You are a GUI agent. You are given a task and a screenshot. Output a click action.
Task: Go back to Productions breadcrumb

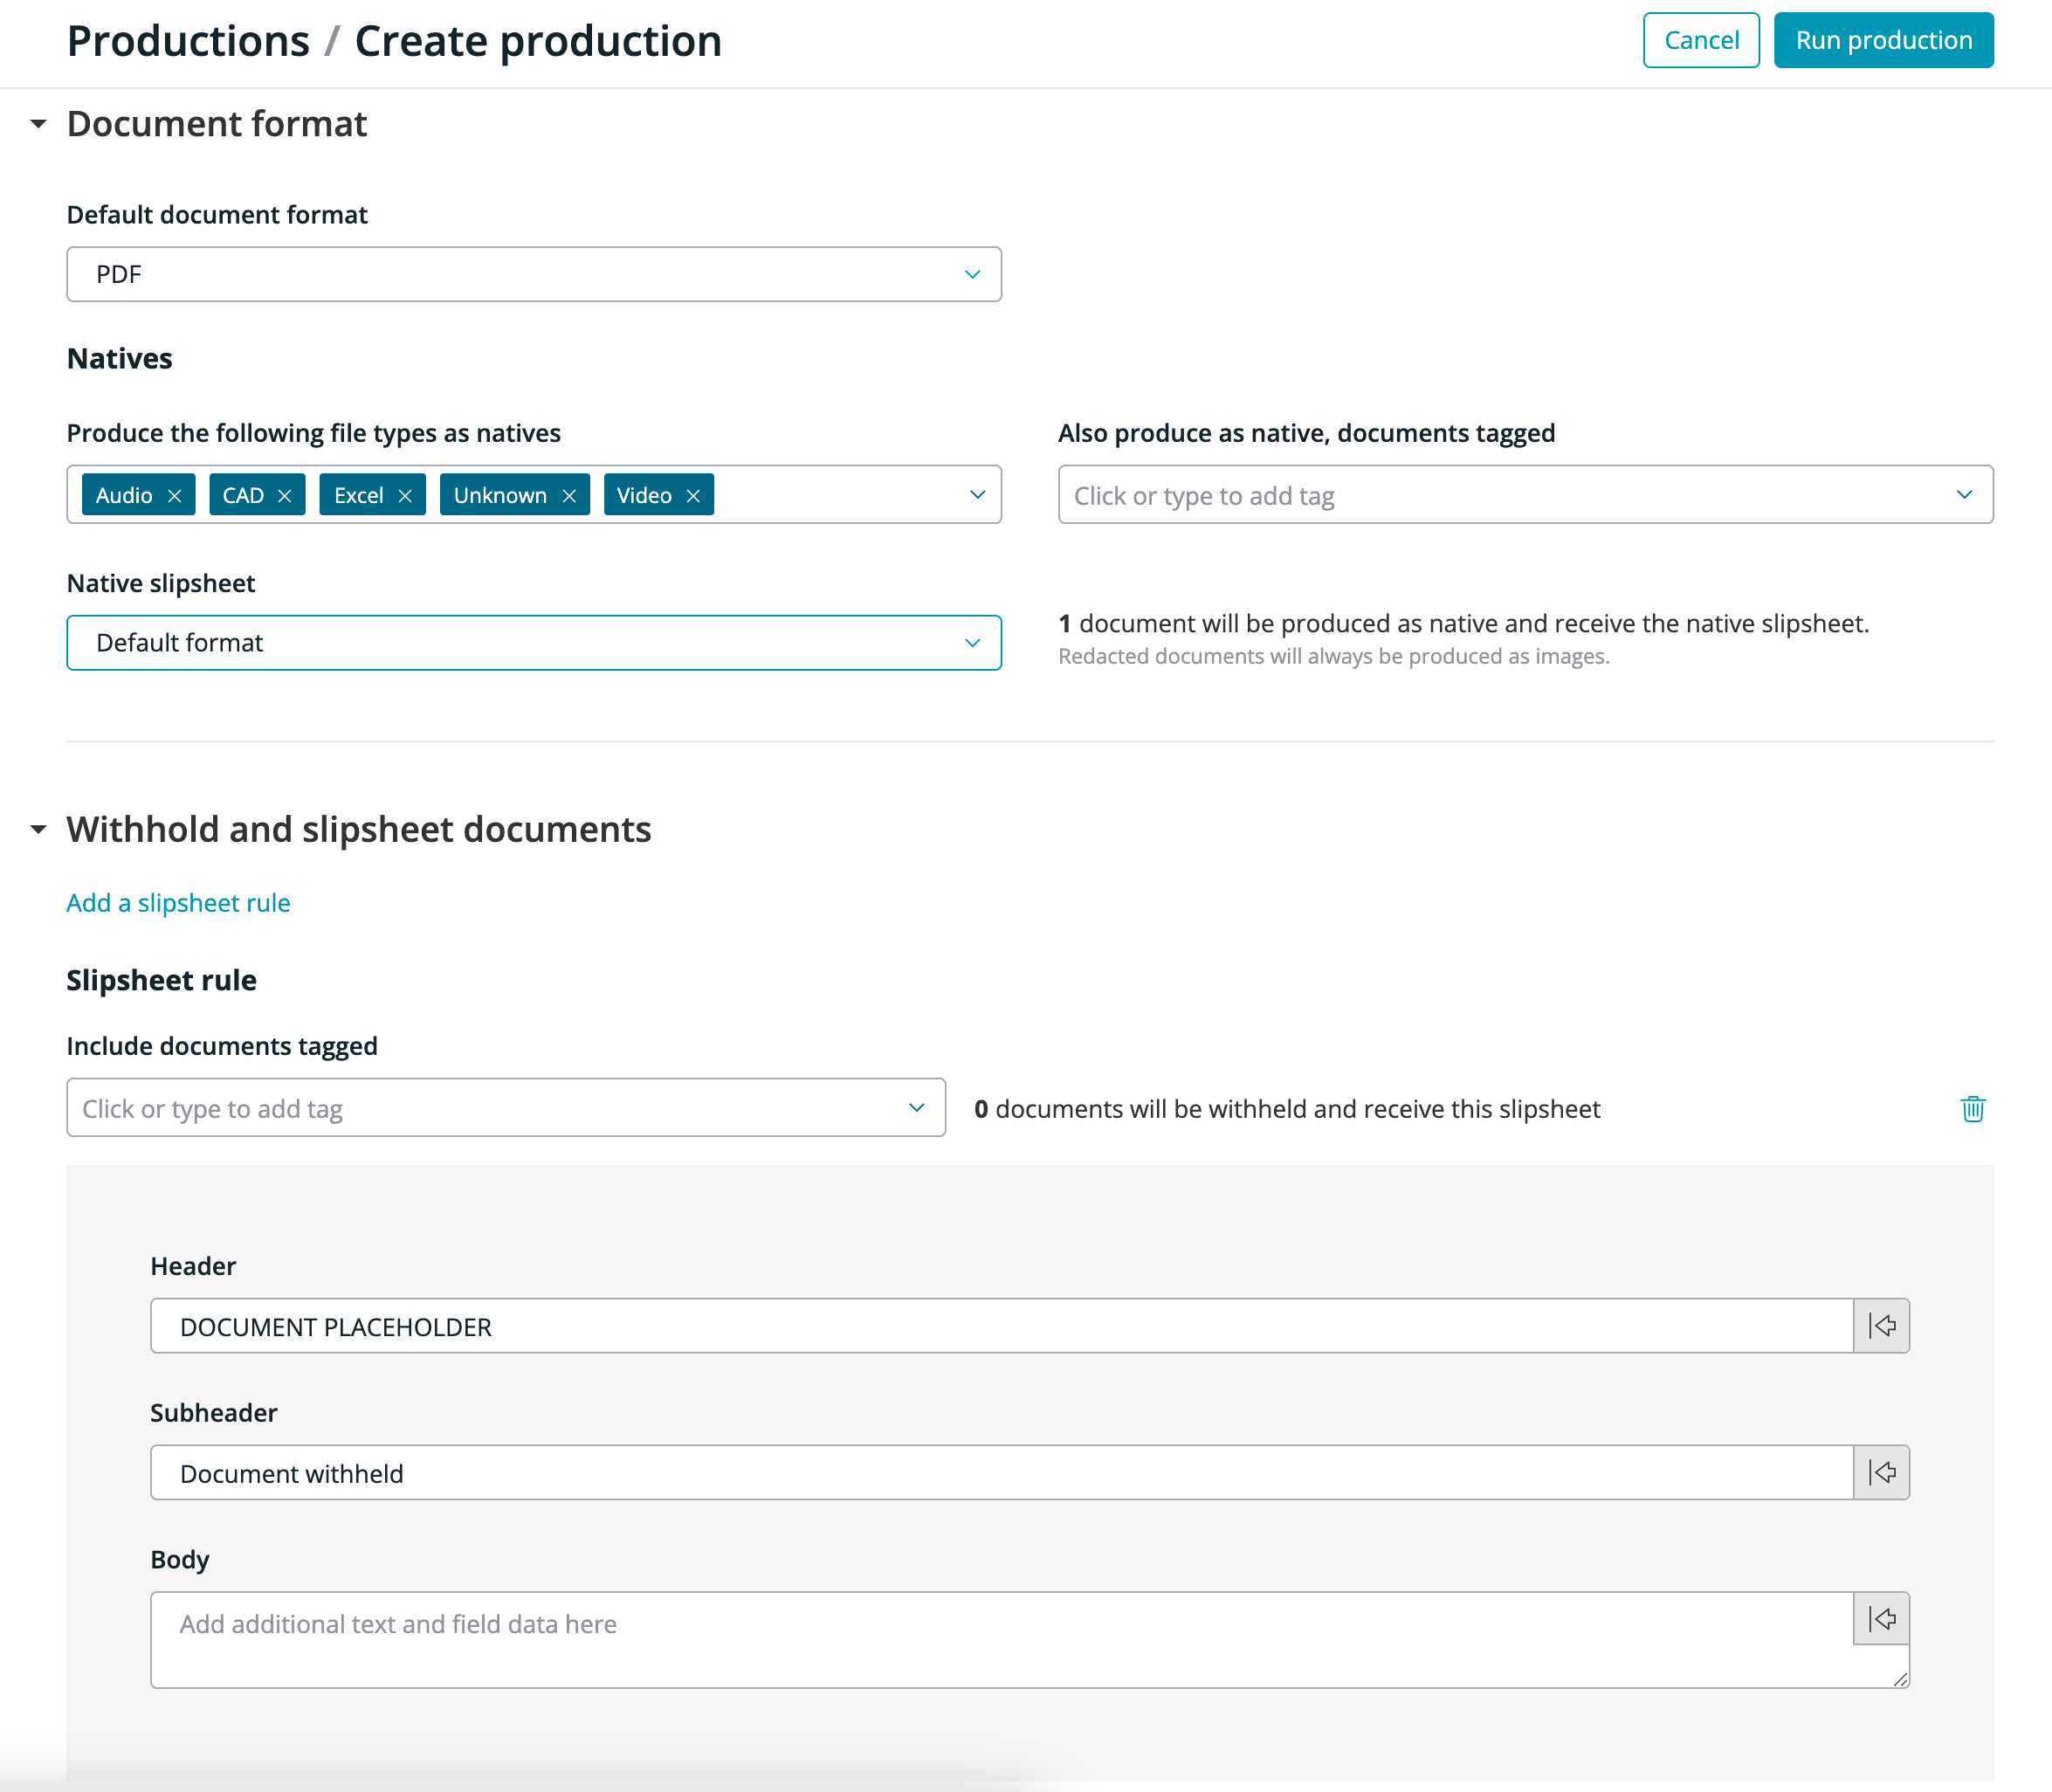[x=188, y=42]
